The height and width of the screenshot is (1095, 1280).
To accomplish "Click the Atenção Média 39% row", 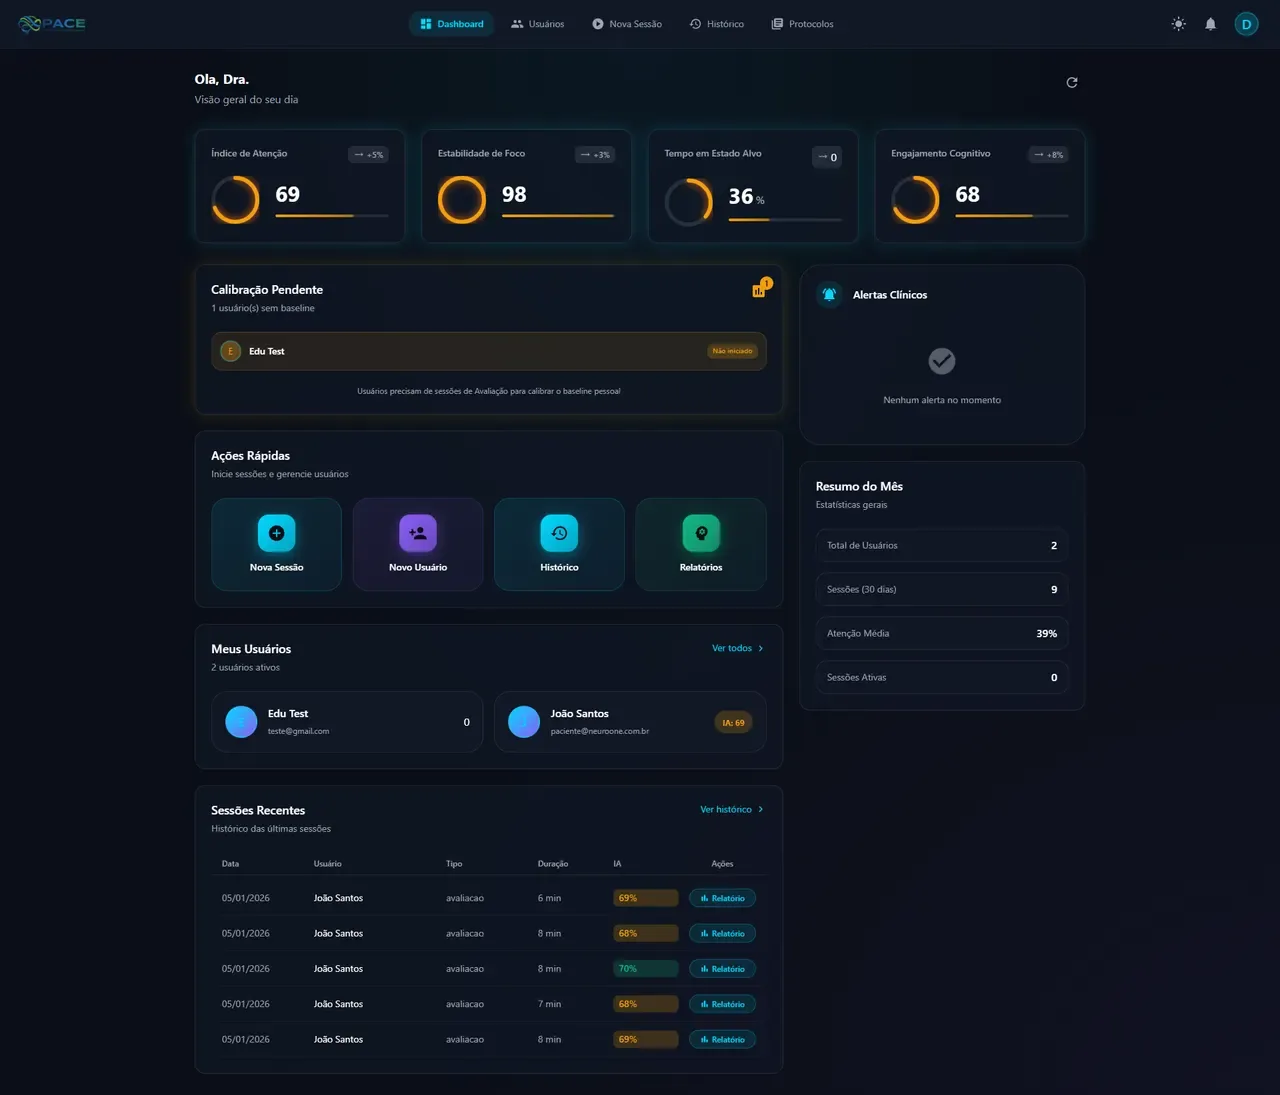I will (x=942, y=633).
